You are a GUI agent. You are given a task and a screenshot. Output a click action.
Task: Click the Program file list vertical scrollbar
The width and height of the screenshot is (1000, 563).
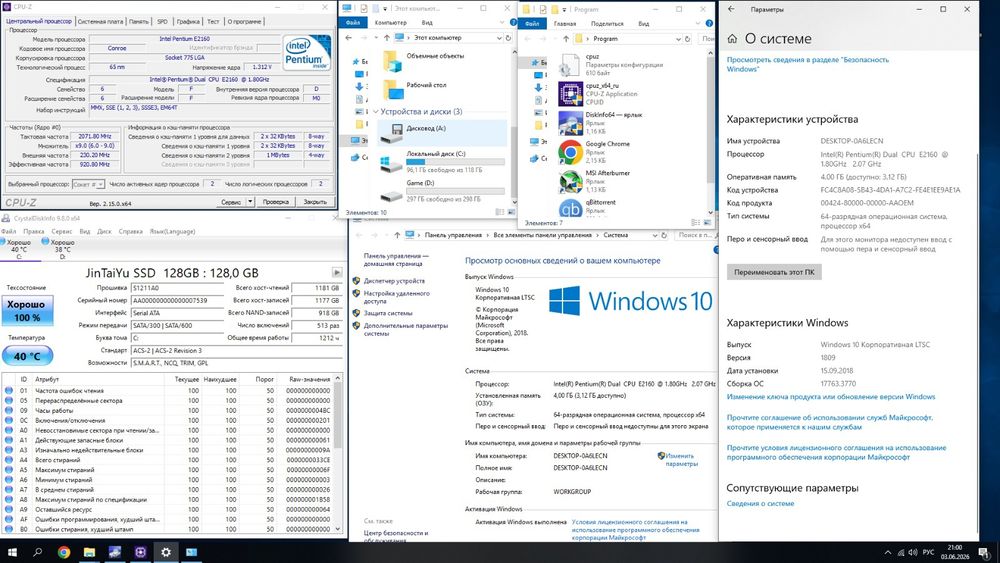pyautogui.click(x=710, y=133)
